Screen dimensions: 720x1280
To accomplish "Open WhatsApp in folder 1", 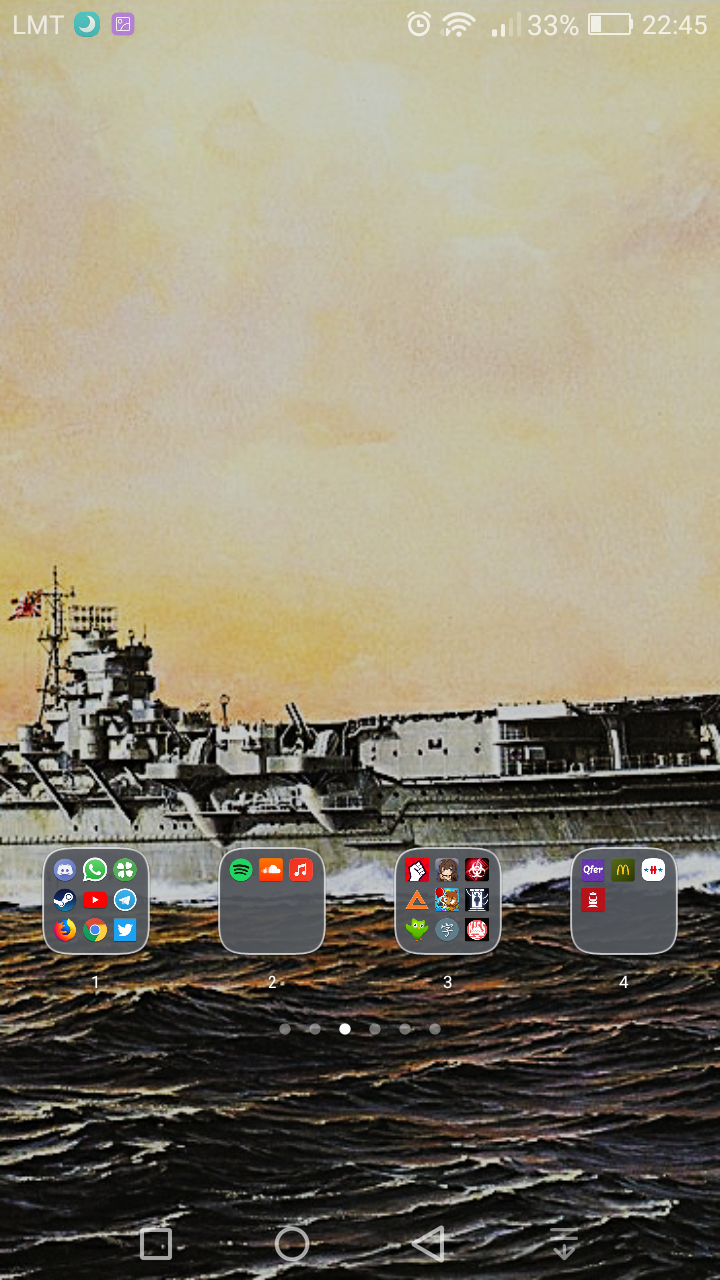I will 95,870.
